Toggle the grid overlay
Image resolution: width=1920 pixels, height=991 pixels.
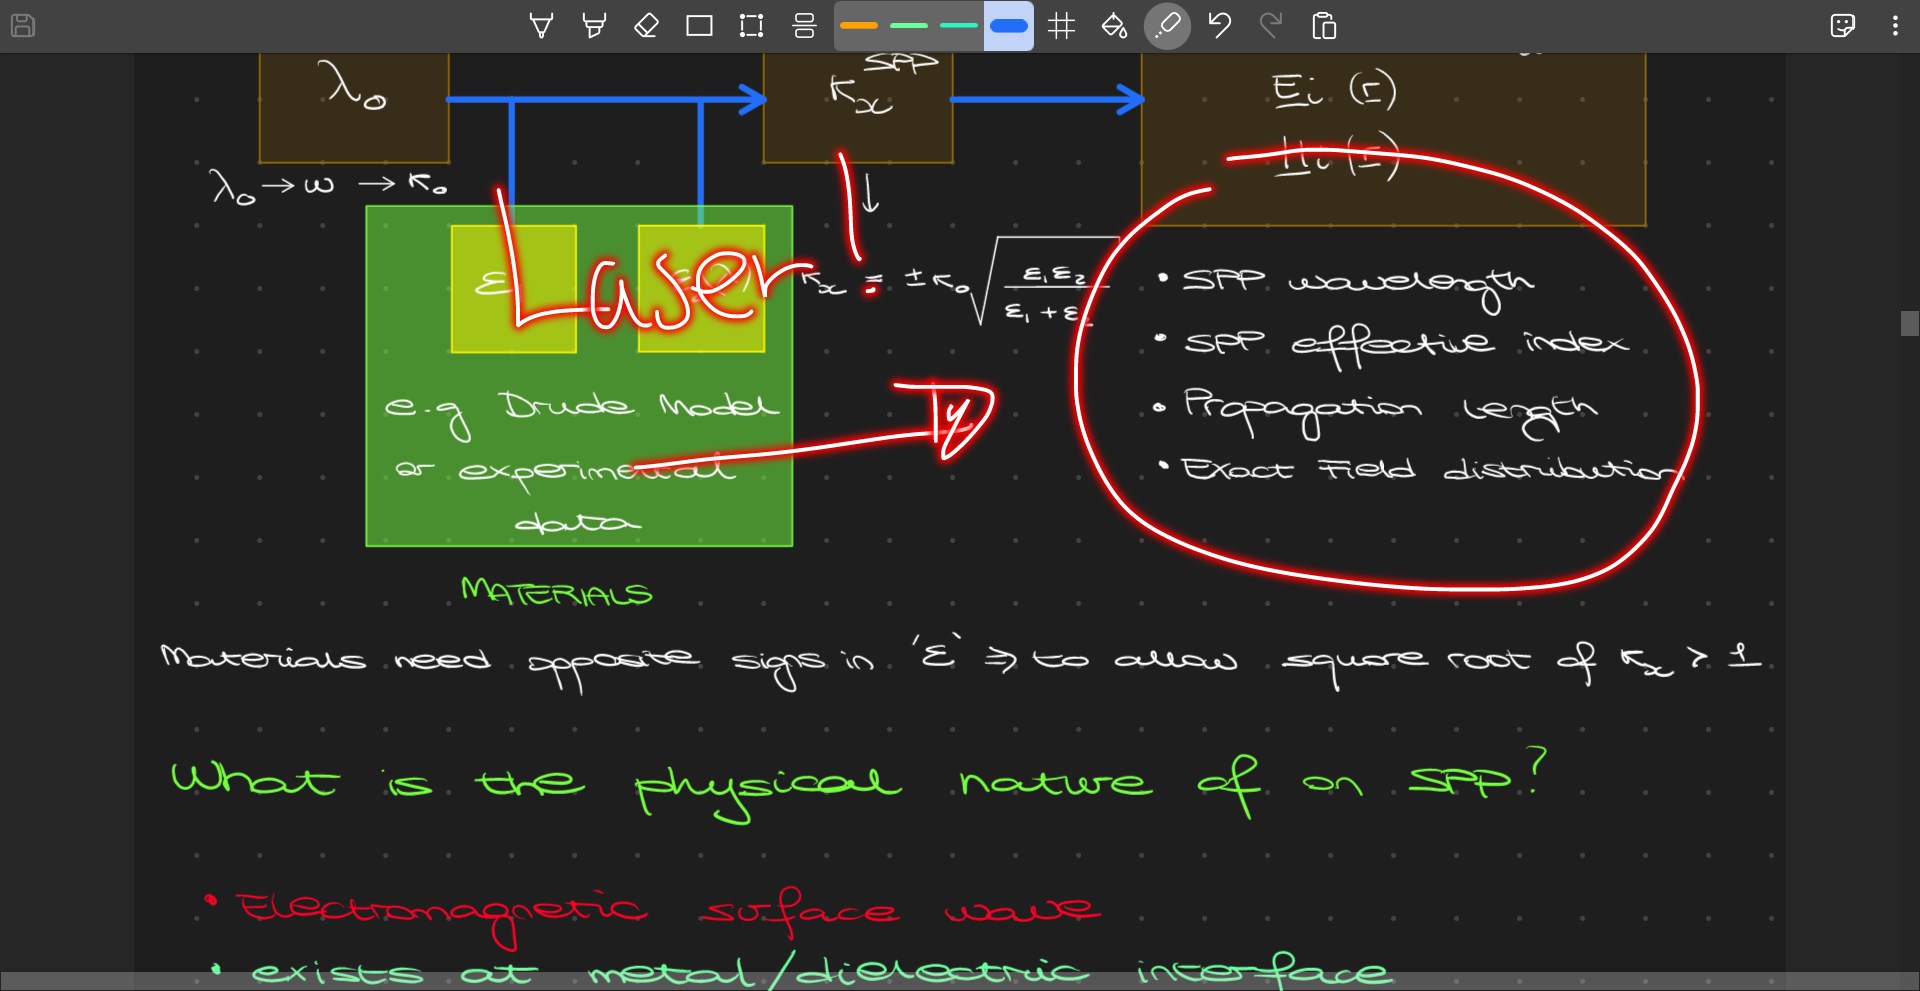click(1062, 25)
